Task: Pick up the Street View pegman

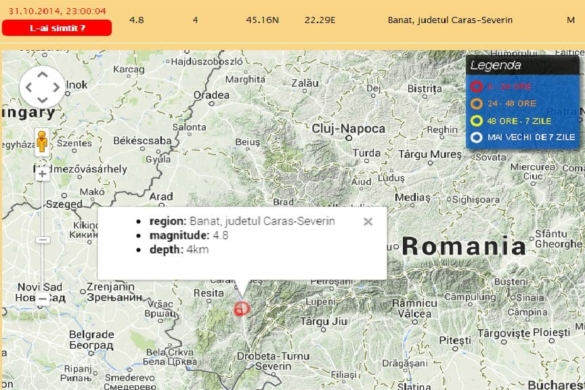Action: (42, 142)
